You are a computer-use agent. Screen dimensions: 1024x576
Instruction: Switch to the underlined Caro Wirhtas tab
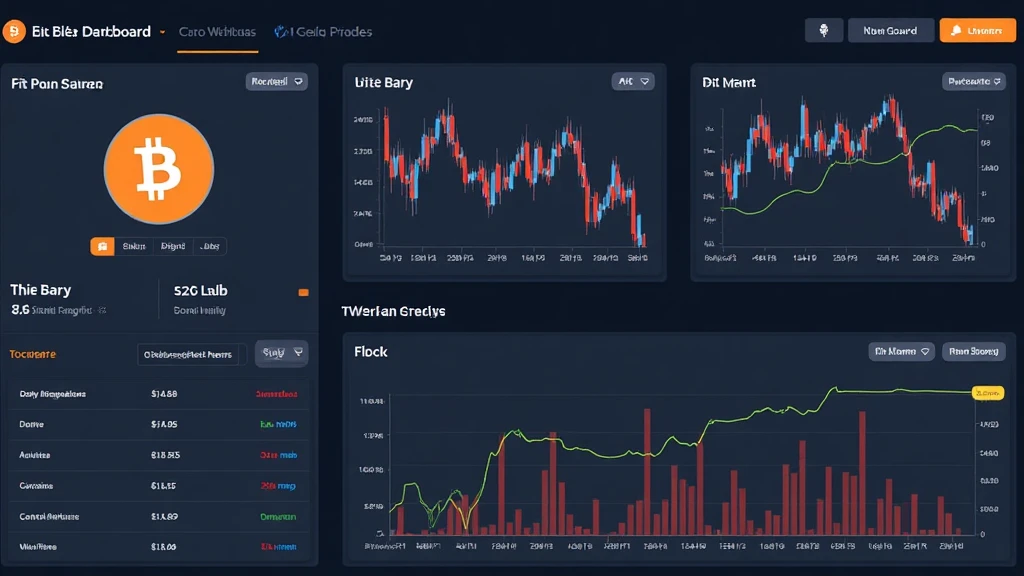pos(217,32)
